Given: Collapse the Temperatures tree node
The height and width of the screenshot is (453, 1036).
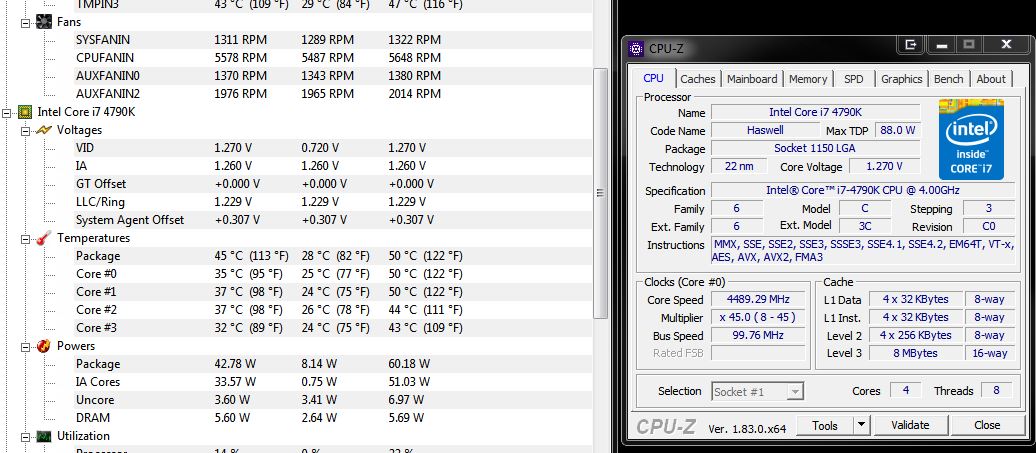Looking at the screenshot, I should (26, 238).
